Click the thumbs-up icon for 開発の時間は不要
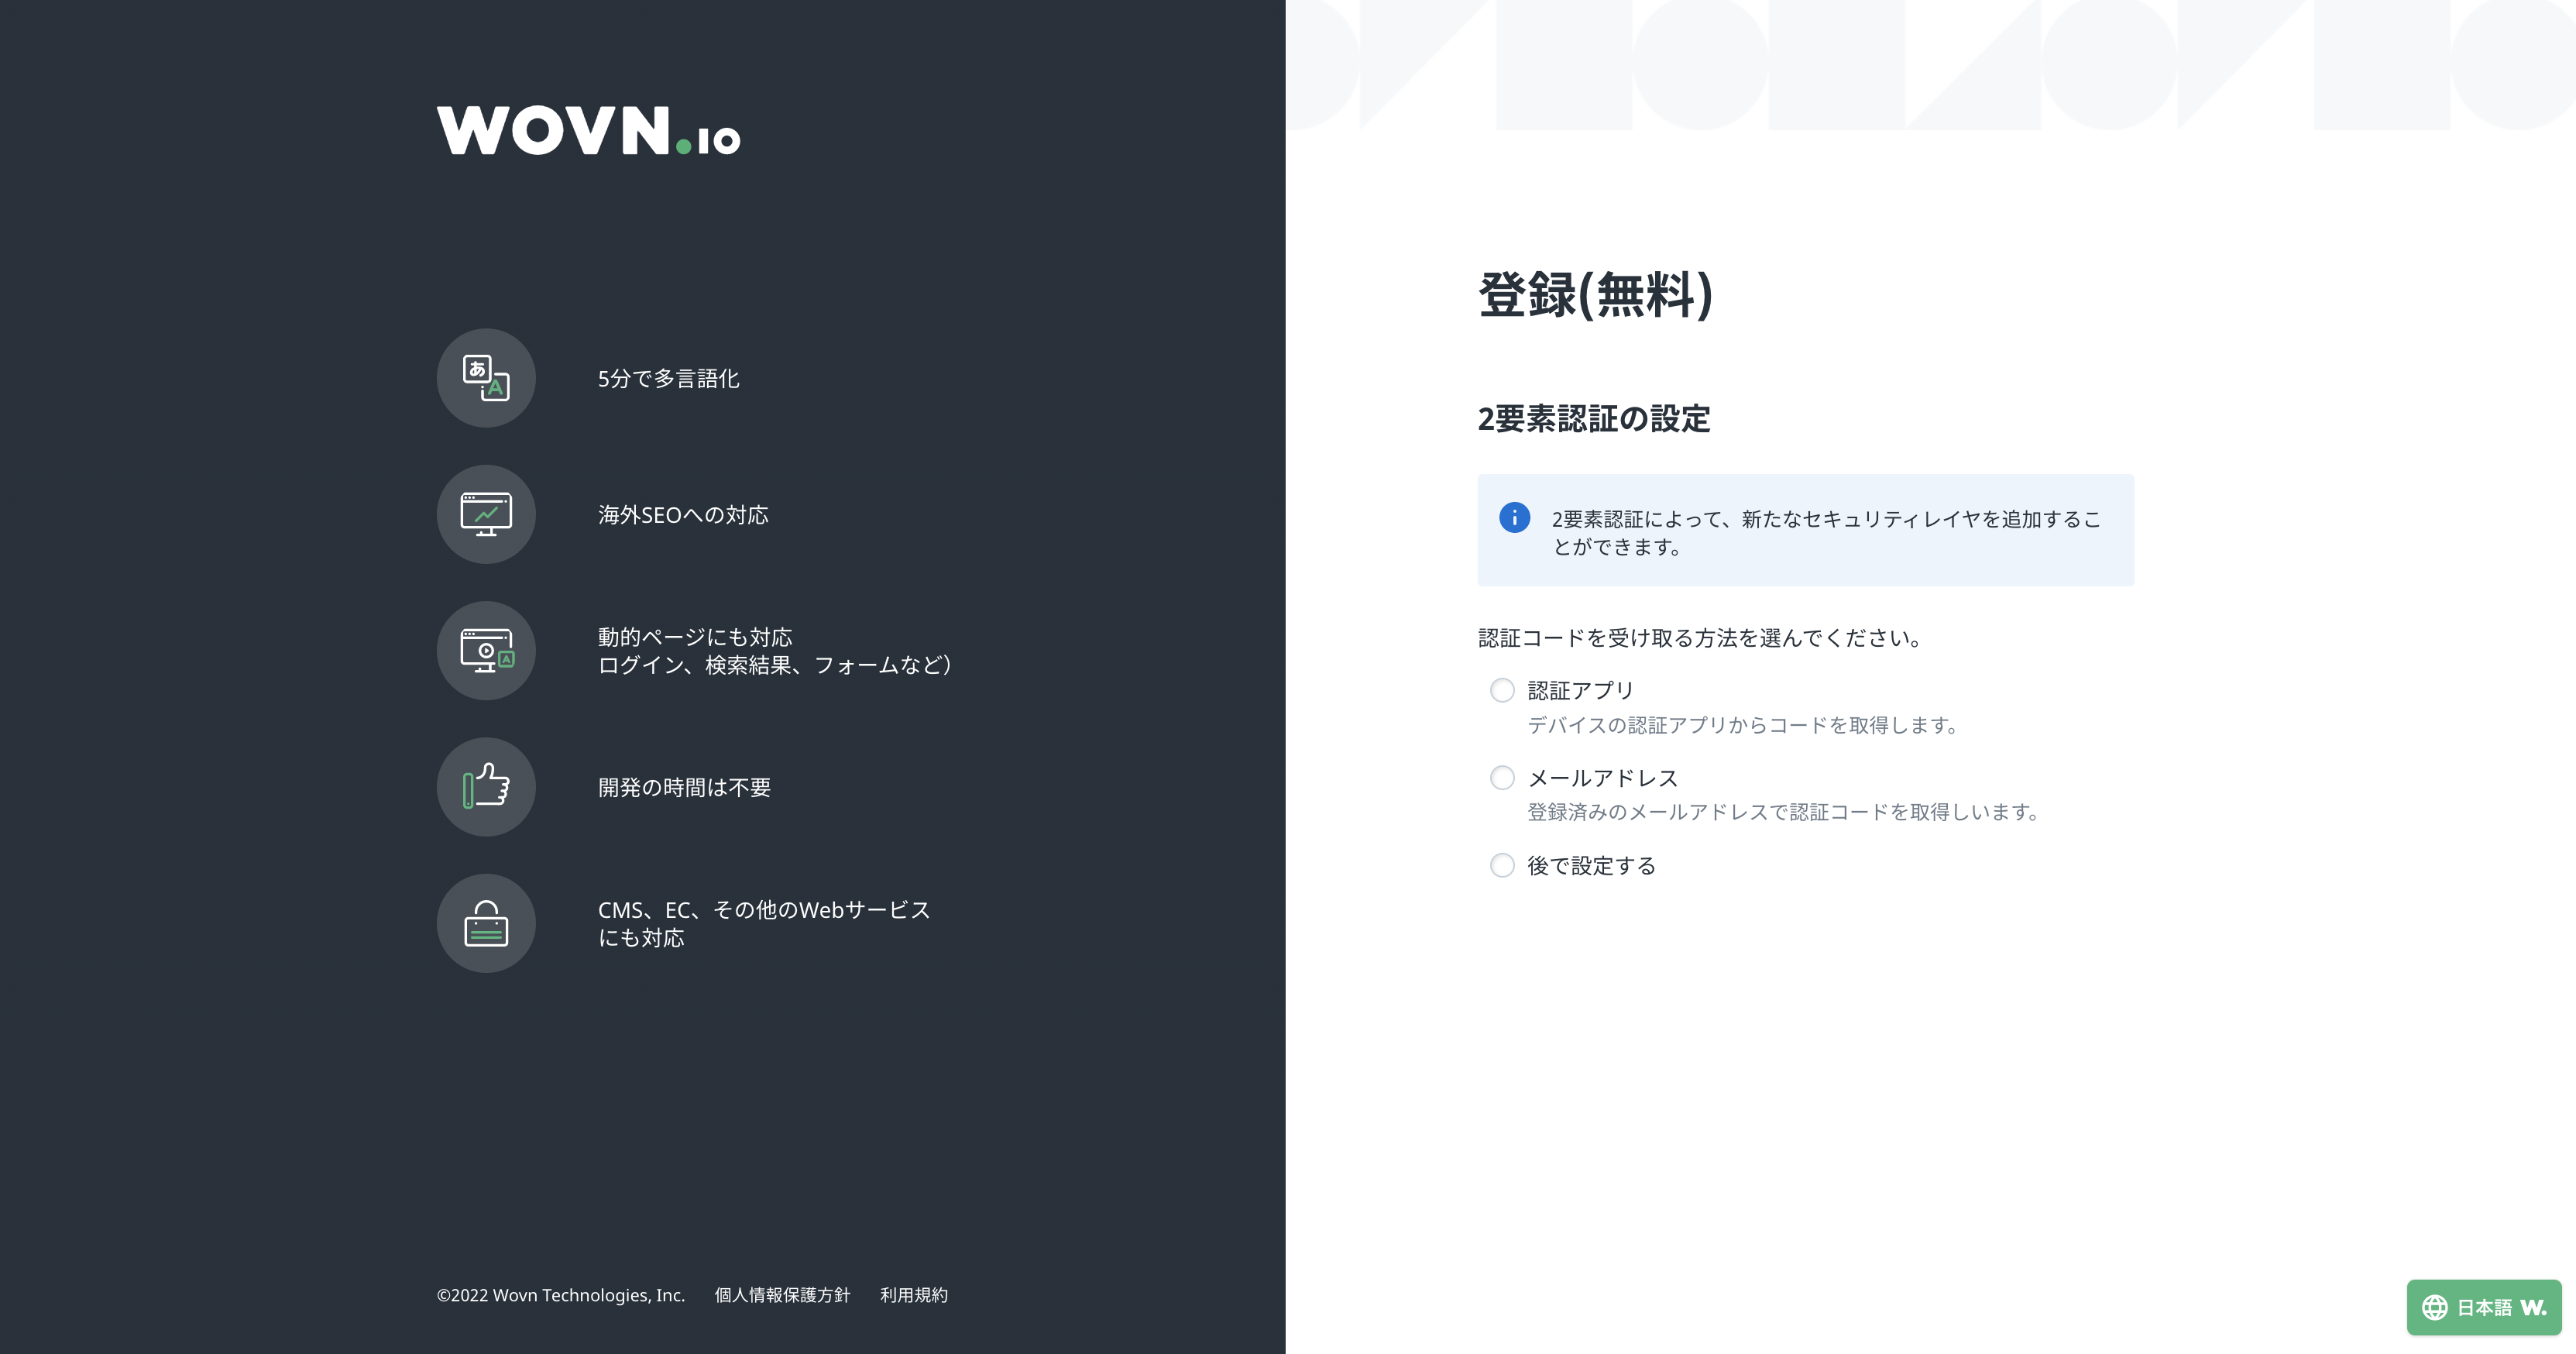2576x1354 pixels. pos(486,786)
